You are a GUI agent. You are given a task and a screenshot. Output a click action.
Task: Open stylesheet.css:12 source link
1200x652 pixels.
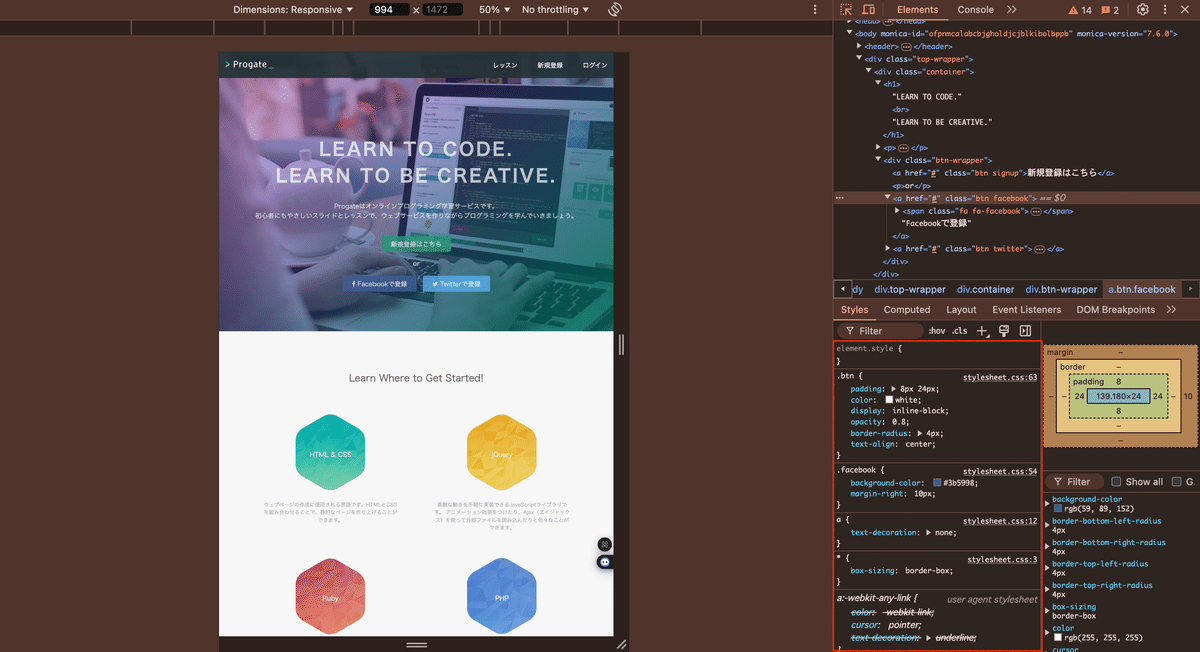pos(1000,521)
